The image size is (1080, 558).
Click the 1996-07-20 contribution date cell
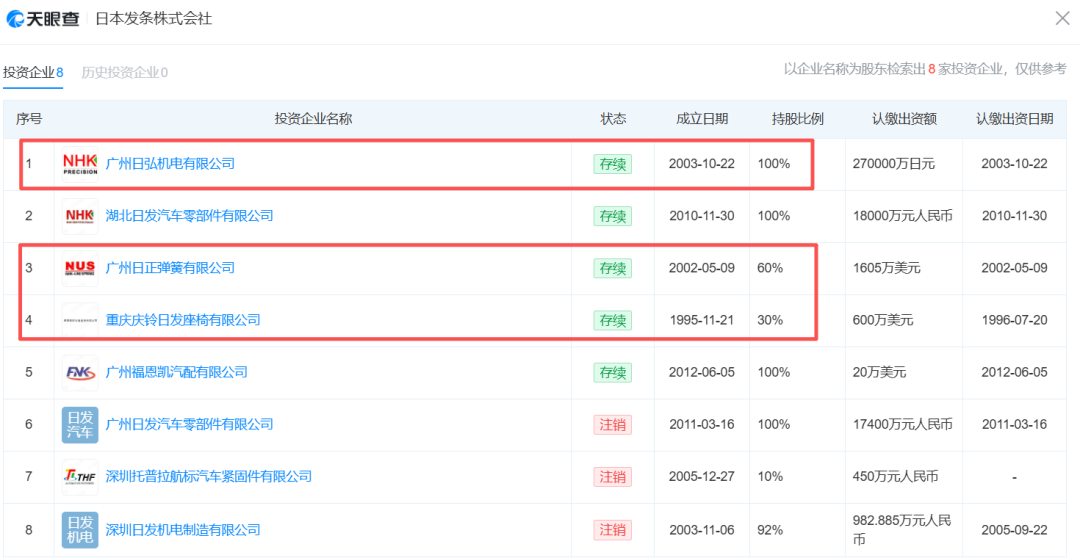1015,320
